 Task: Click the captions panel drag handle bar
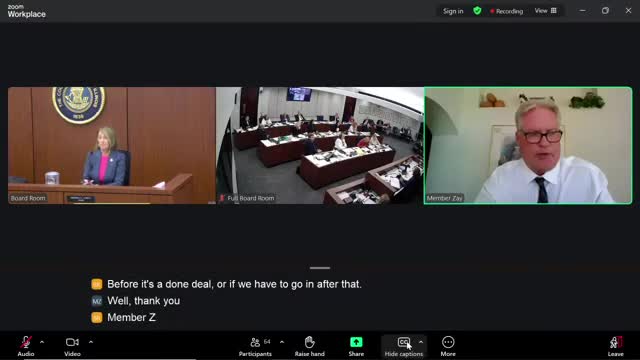tap(320, 268)
